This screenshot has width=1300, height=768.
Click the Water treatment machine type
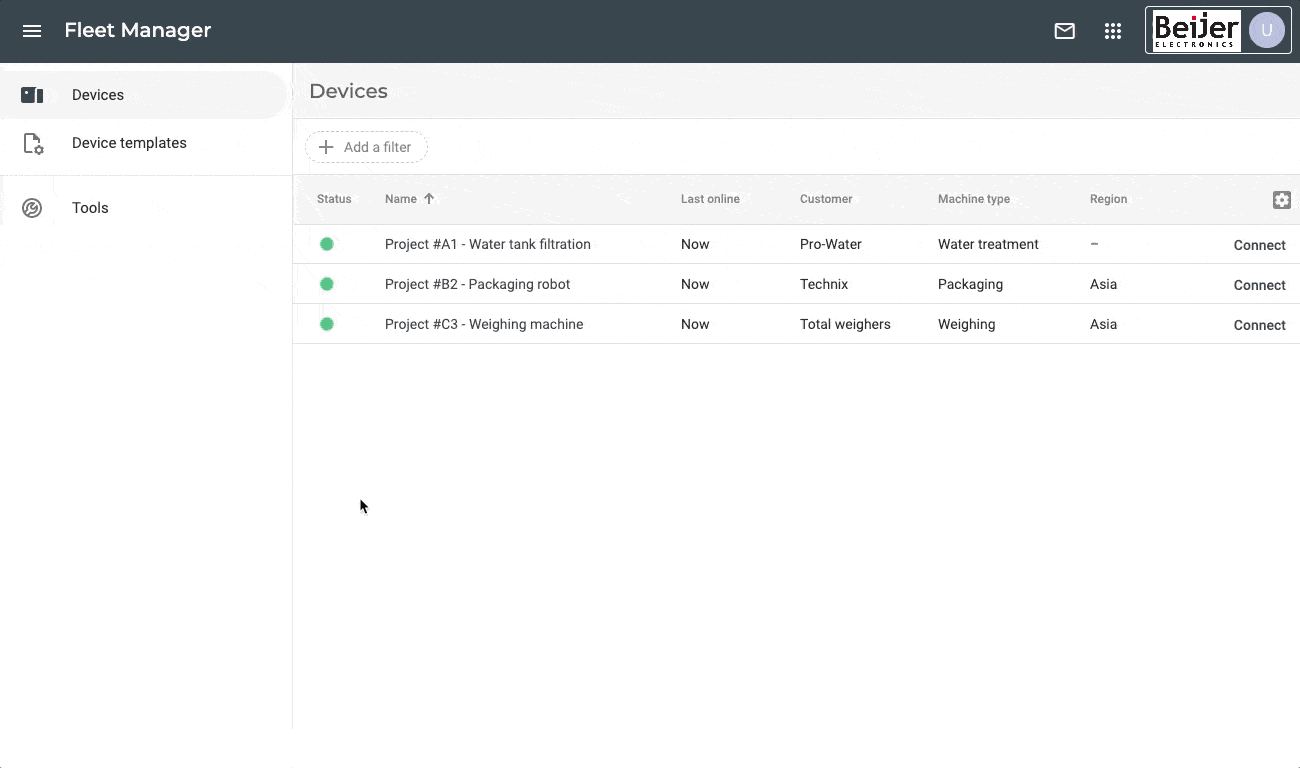988,244
